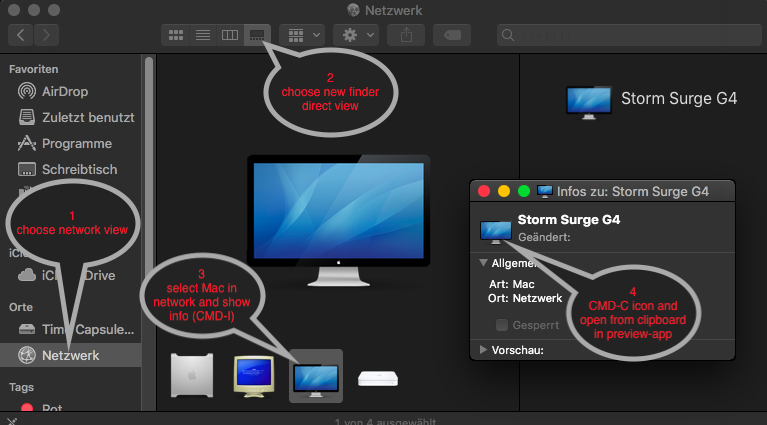Expand the Vorschau section
This screenshot has width=767, height=425.
point(483,350)
